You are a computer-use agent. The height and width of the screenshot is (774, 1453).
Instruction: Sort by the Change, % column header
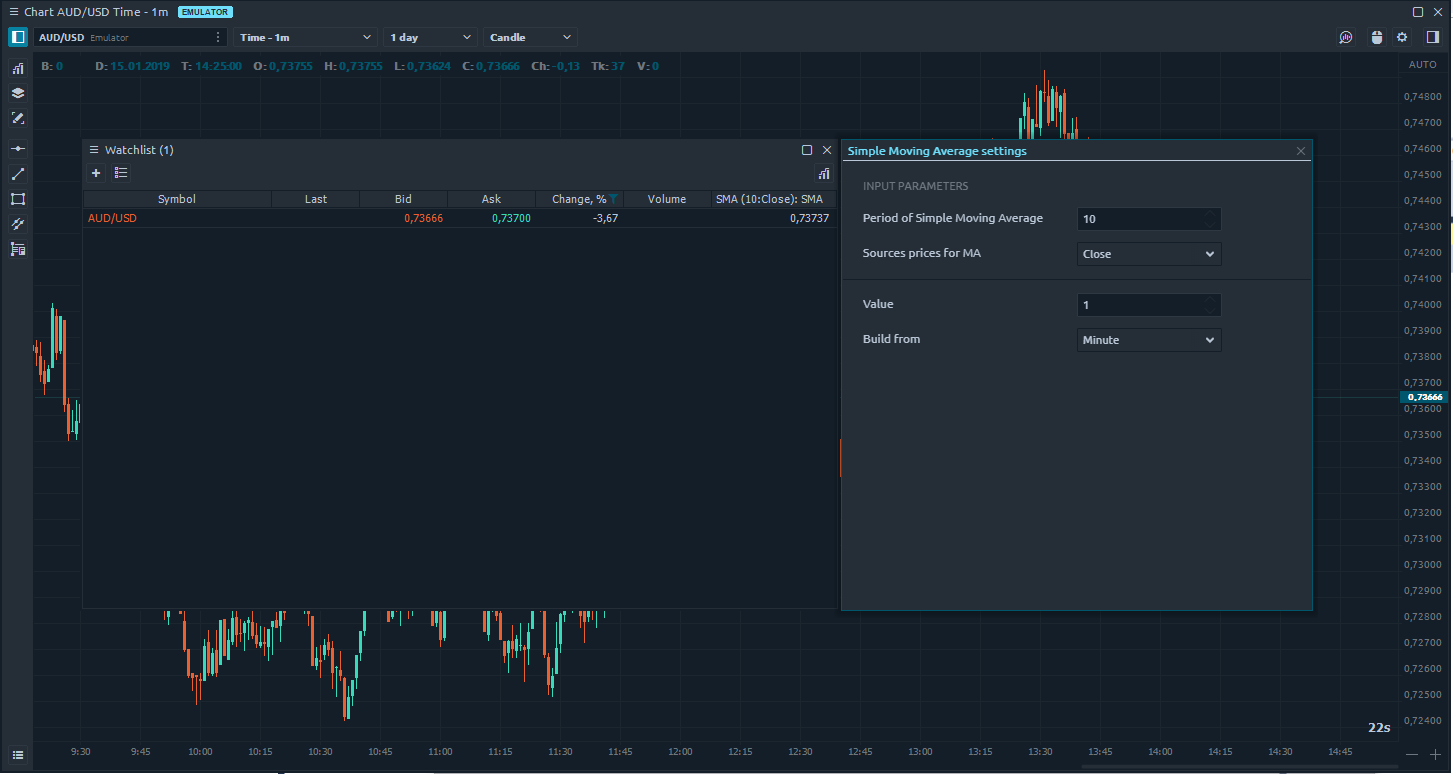pyautogui.click(x=578, y=199)
